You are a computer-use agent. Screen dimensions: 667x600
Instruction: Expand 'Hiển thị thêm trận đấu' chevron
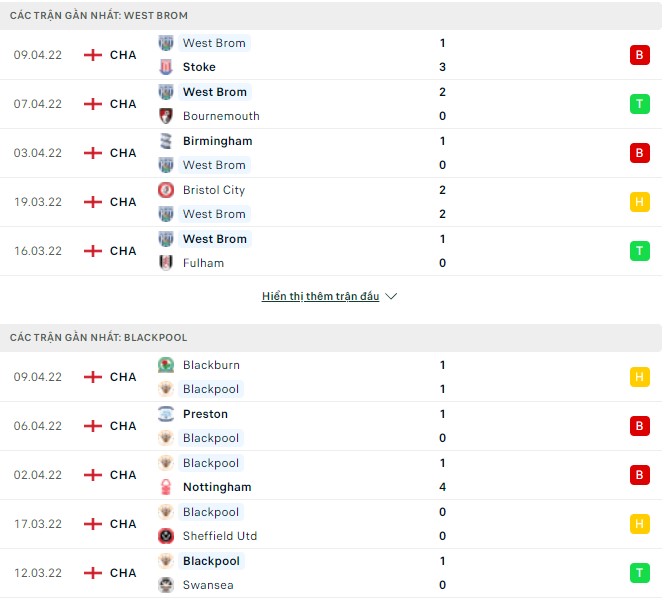pyautogui.click(x=391, y=297)
